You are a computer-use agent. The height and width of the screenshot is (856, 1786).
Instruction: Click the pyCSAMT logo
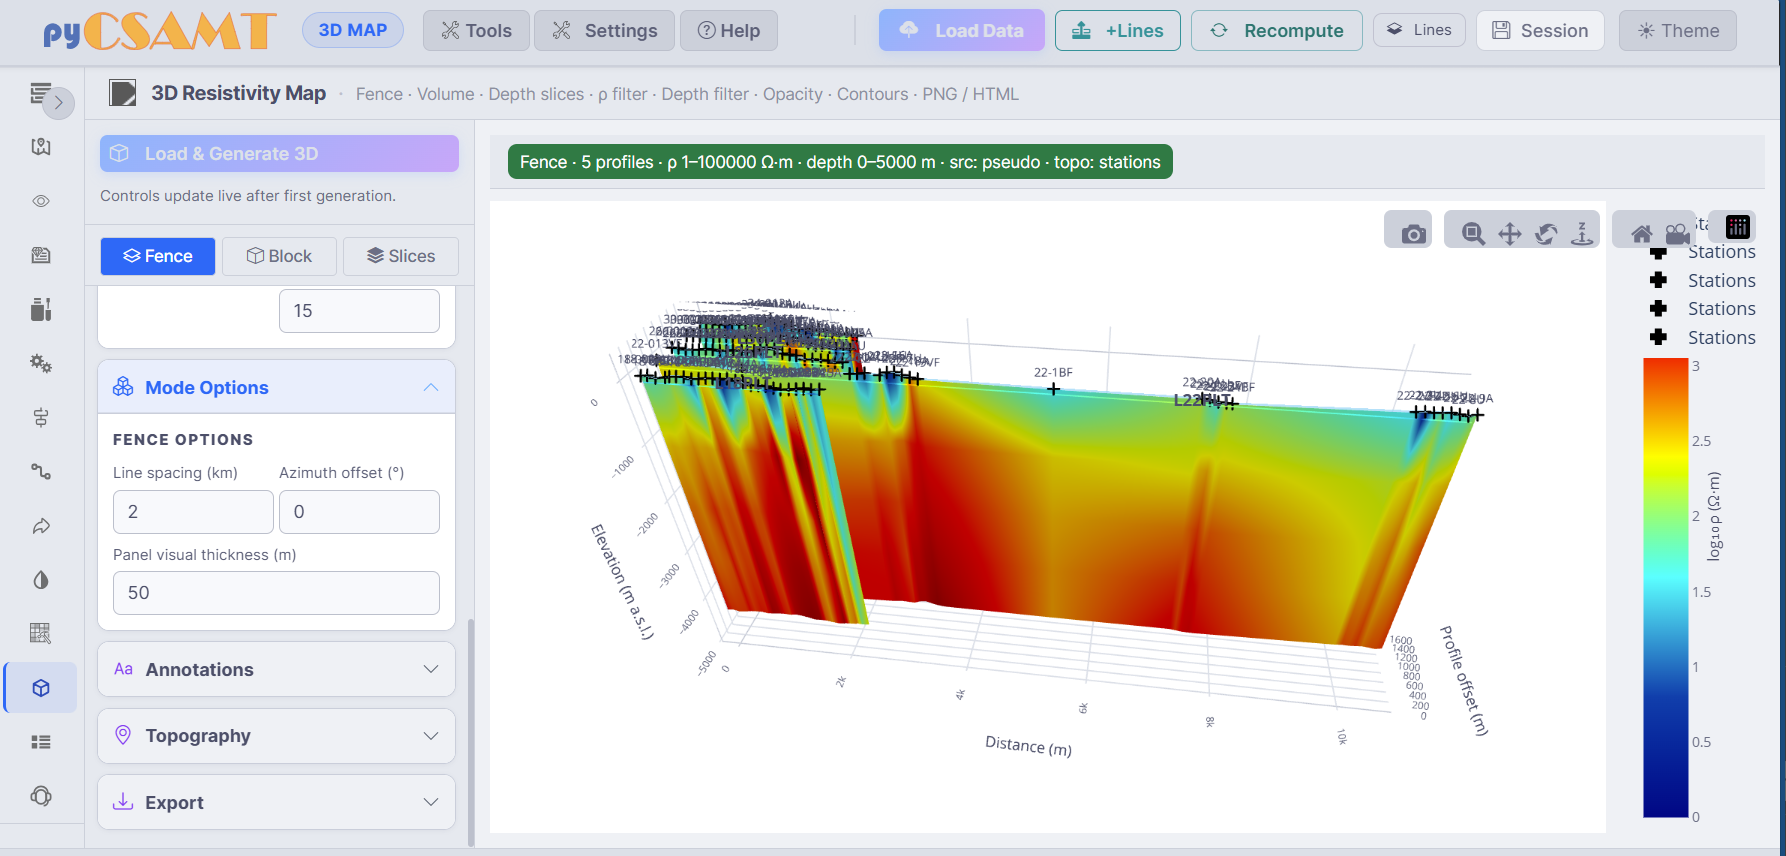coord(160,31)
